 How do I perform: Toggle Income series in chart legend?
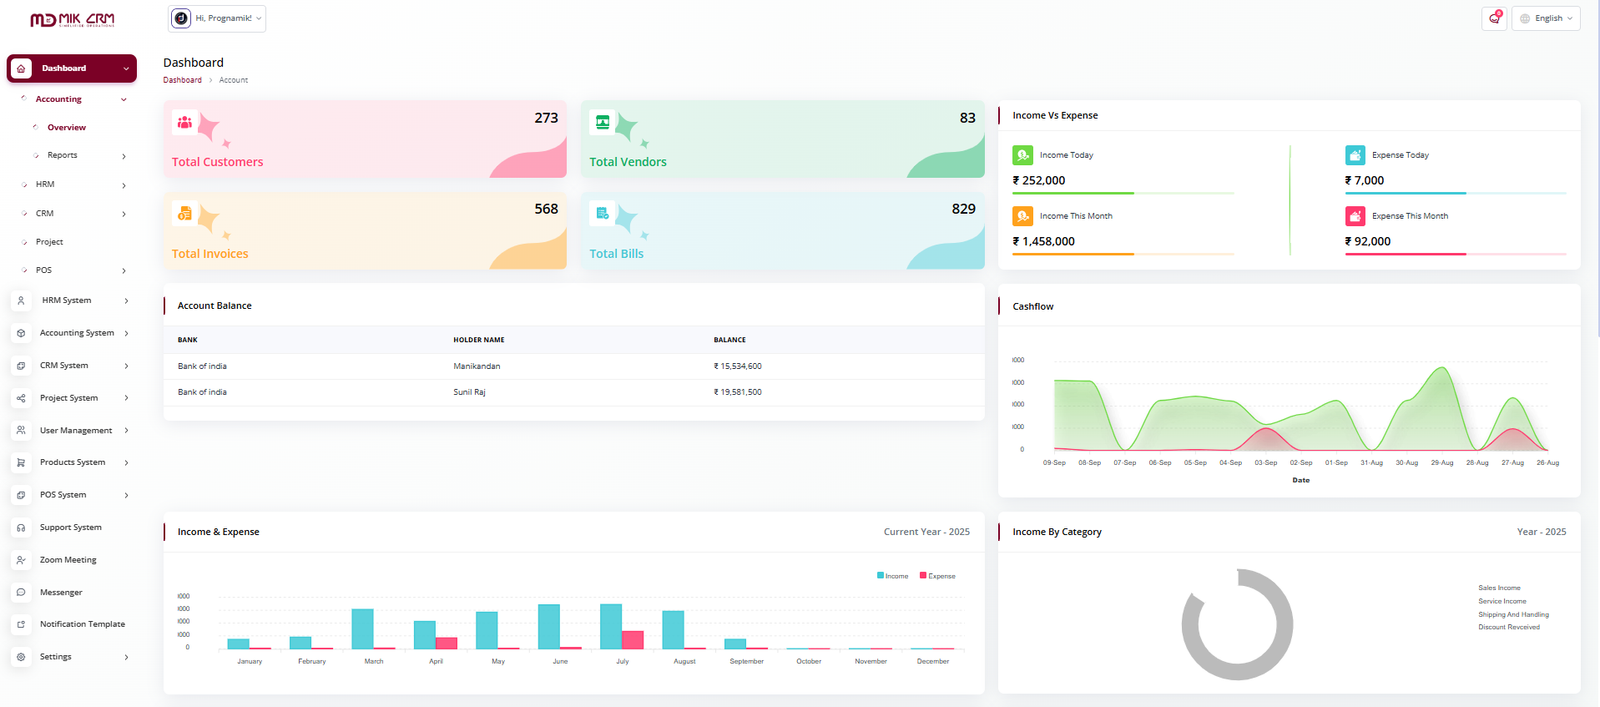point(893,576)
